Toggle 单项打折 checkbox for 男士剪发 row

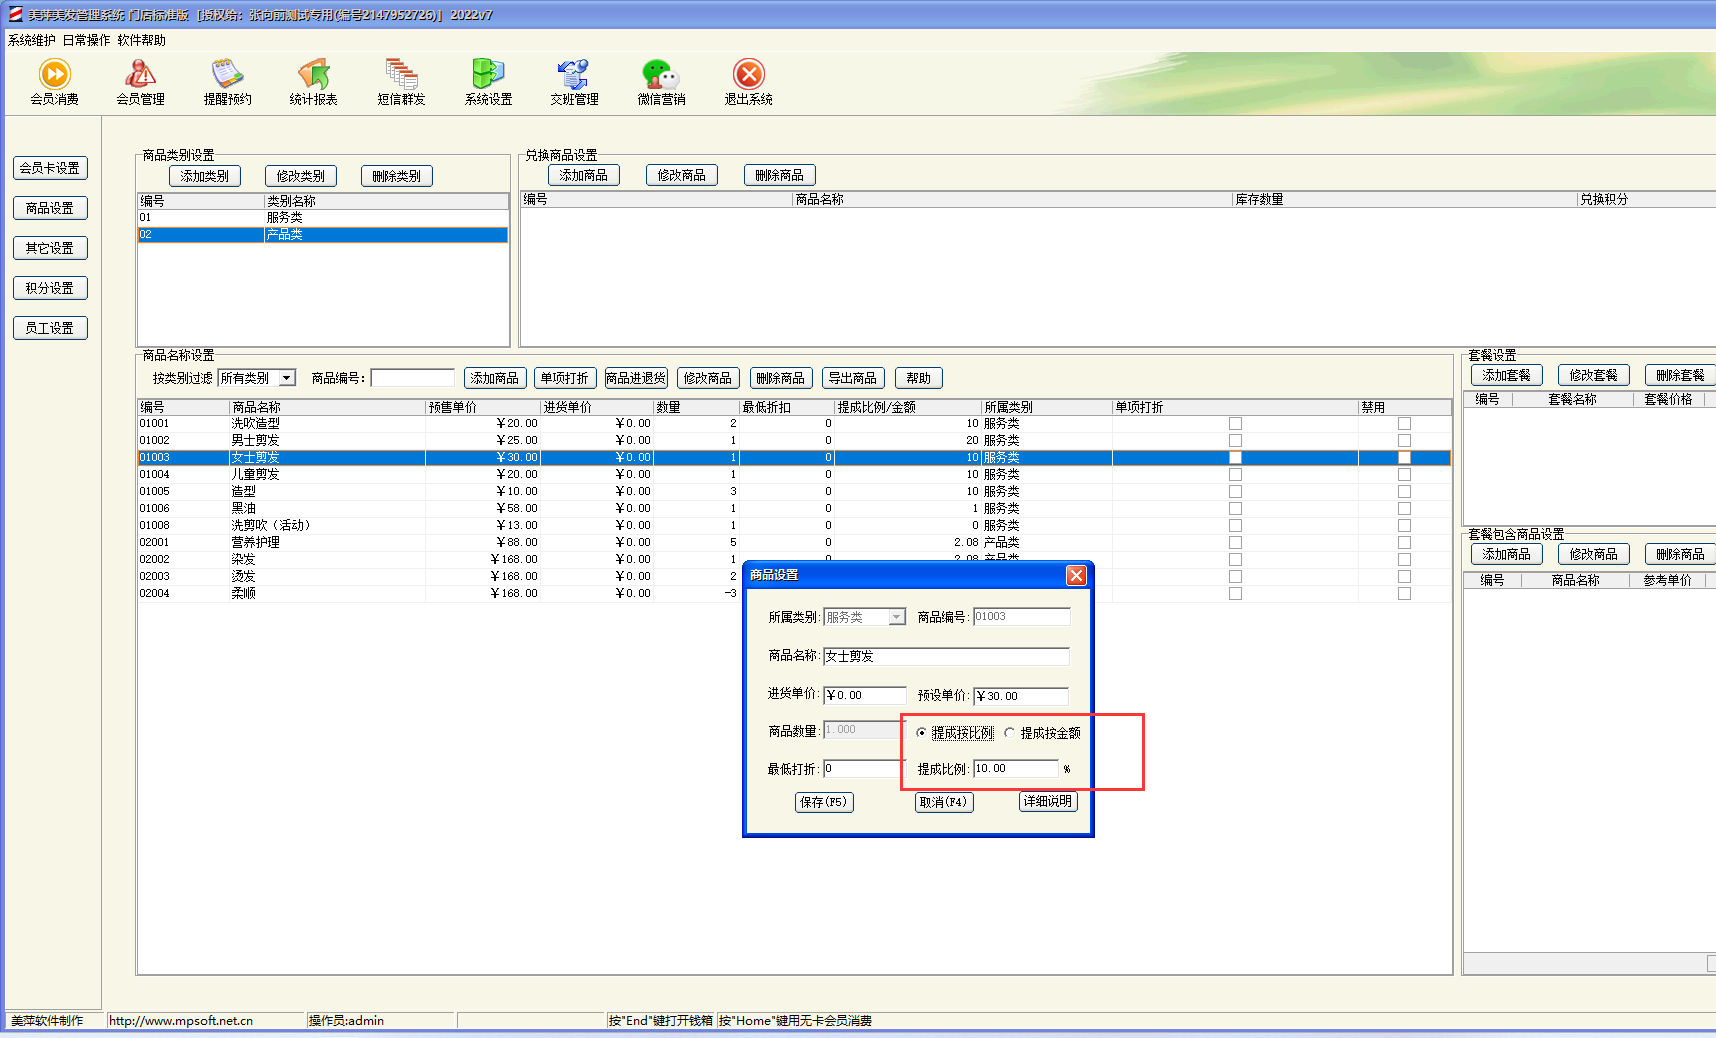point(1235,441)
